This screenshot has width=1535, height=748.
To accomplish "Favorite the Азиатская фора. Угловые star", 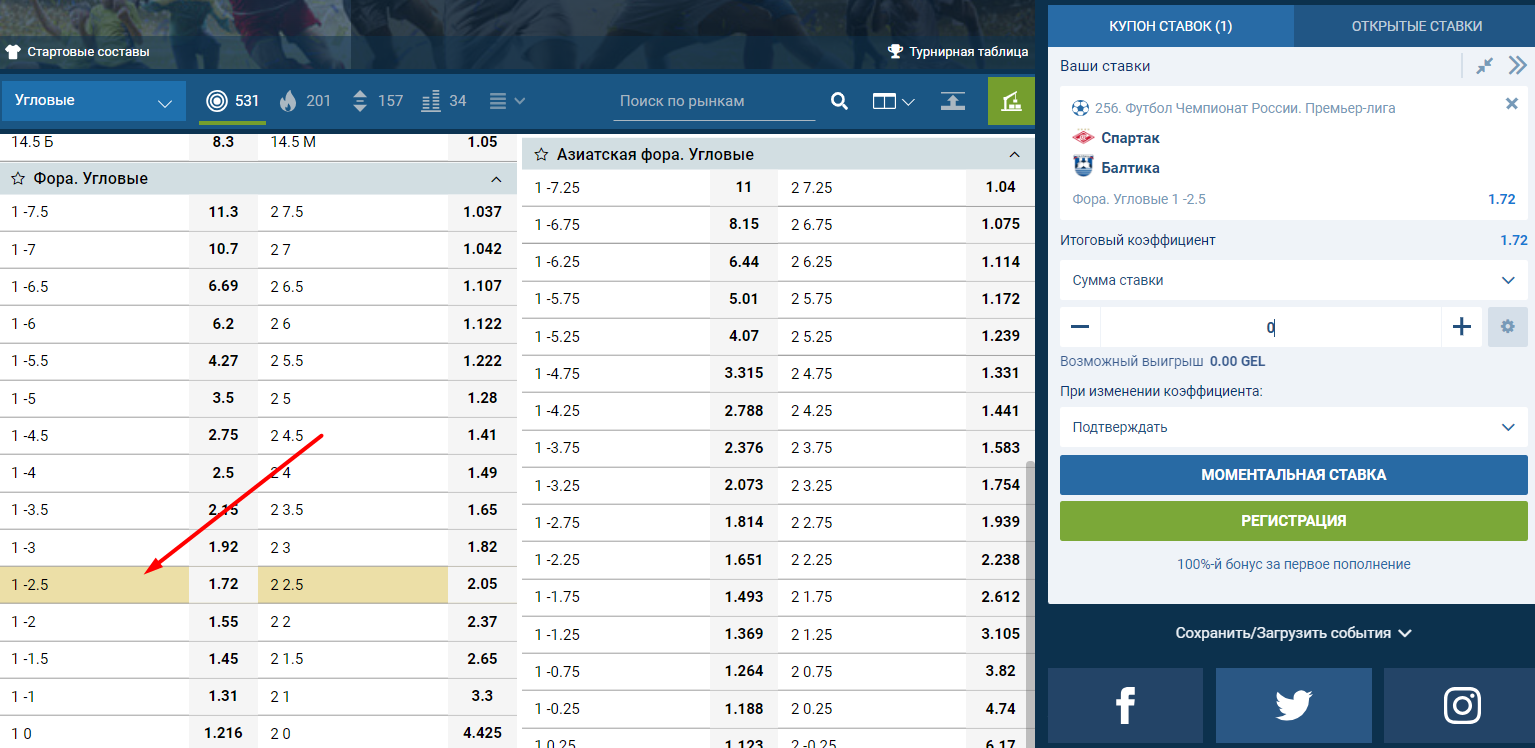I will coord(541,155).
